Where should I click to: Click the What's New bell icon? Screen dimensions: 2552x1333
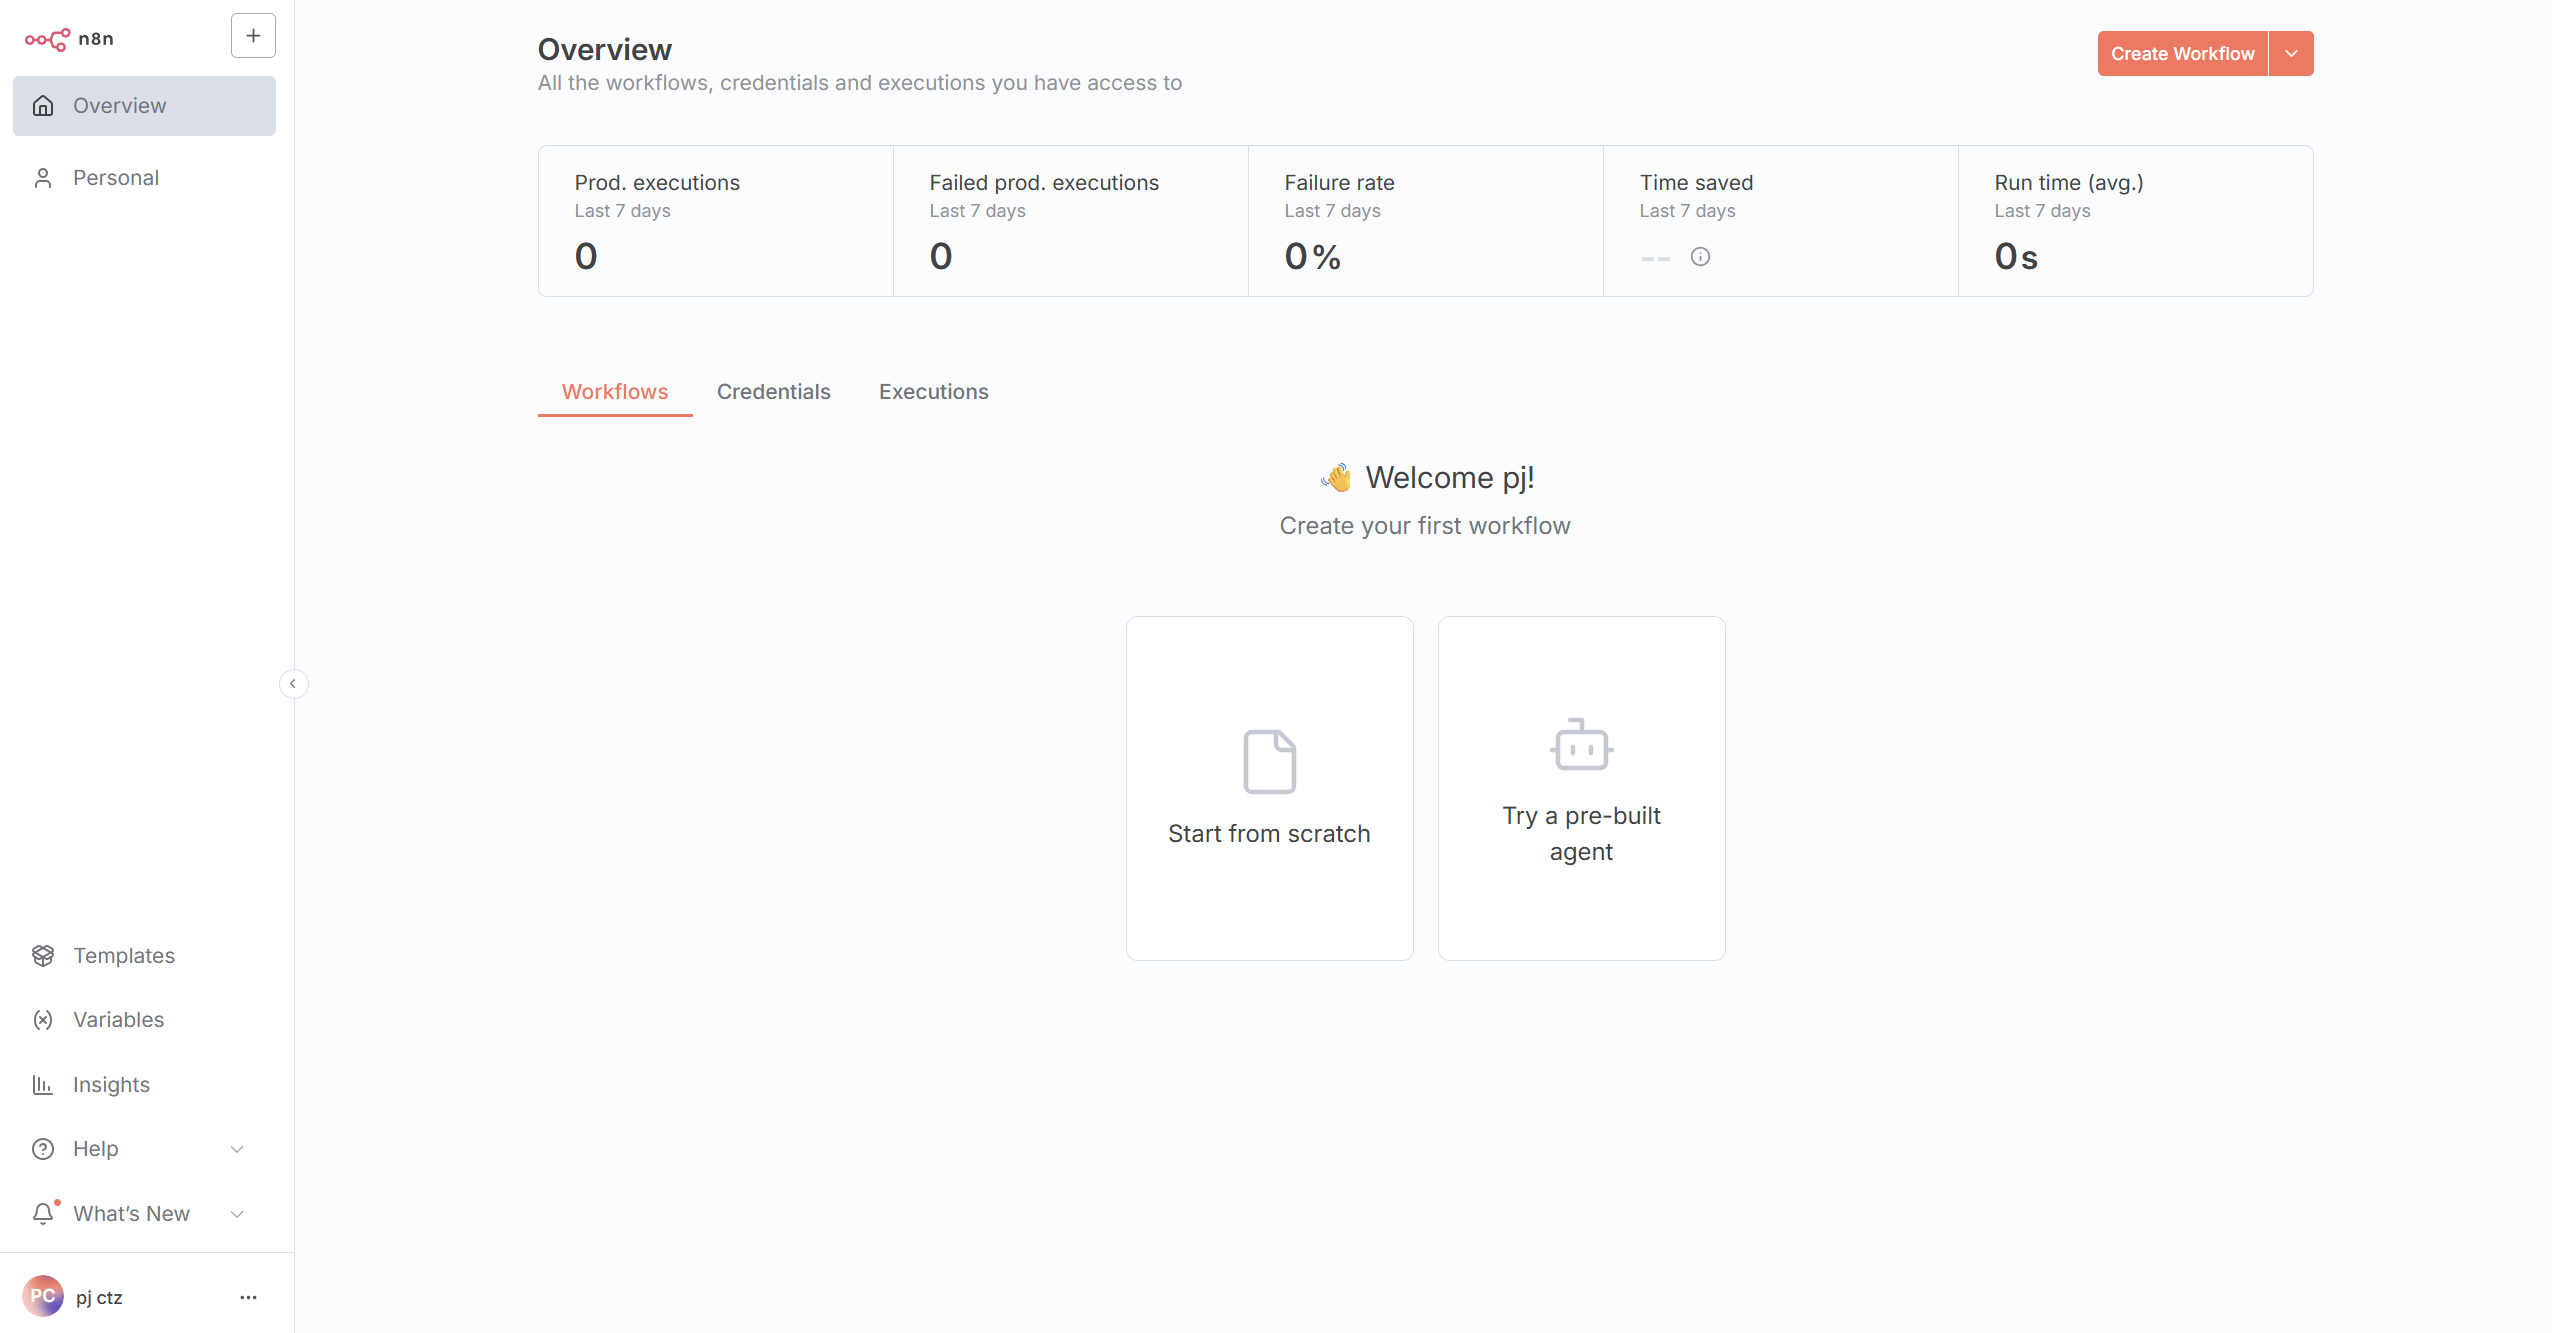tap(43, 1213)
